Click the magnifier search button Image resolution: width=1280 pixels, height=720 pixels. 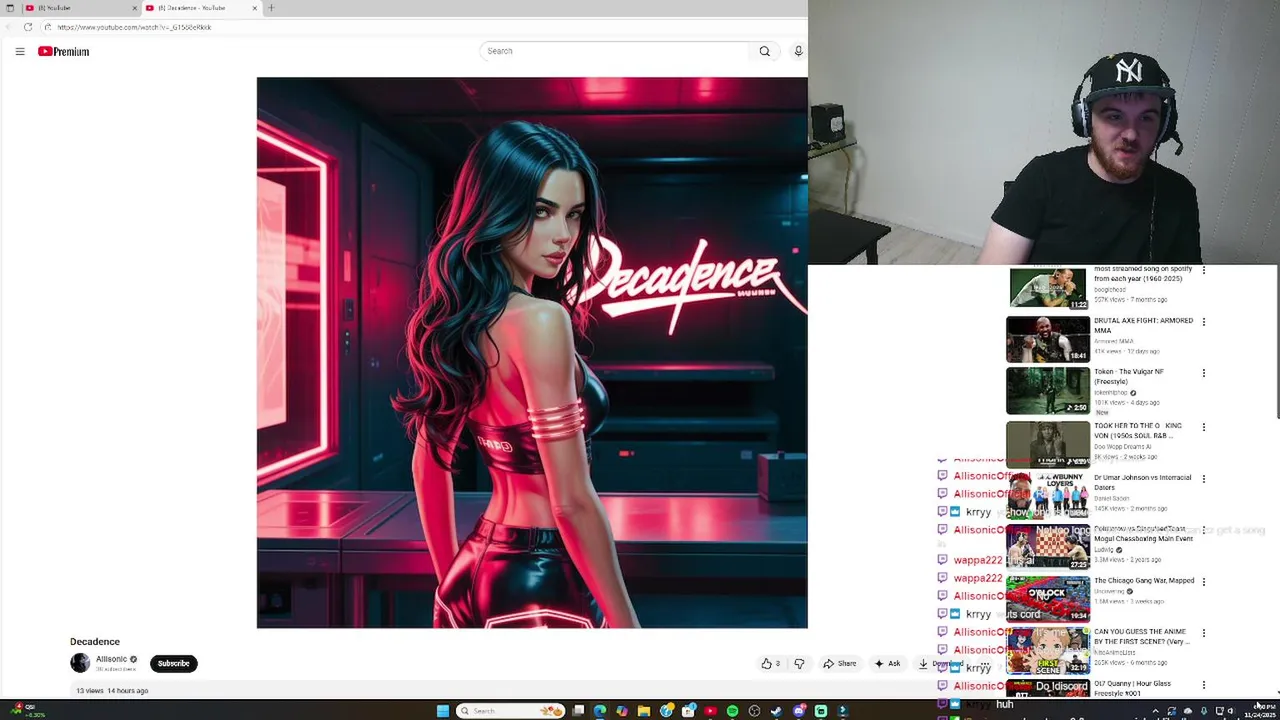[x=764, y=51]
